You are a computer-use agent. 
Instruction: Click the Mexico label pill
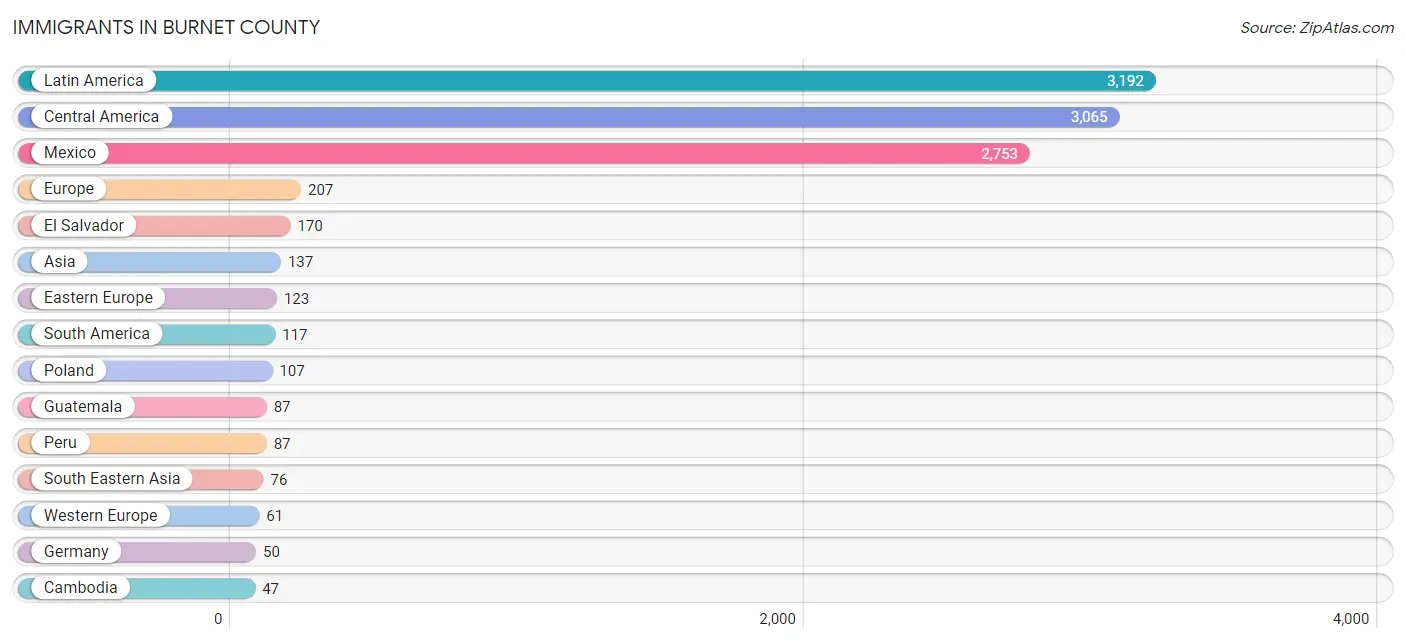[x=70, y=153]
